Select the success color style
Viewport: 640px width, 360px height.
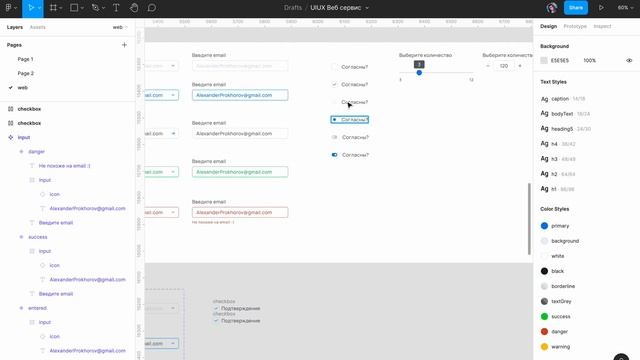556,316
